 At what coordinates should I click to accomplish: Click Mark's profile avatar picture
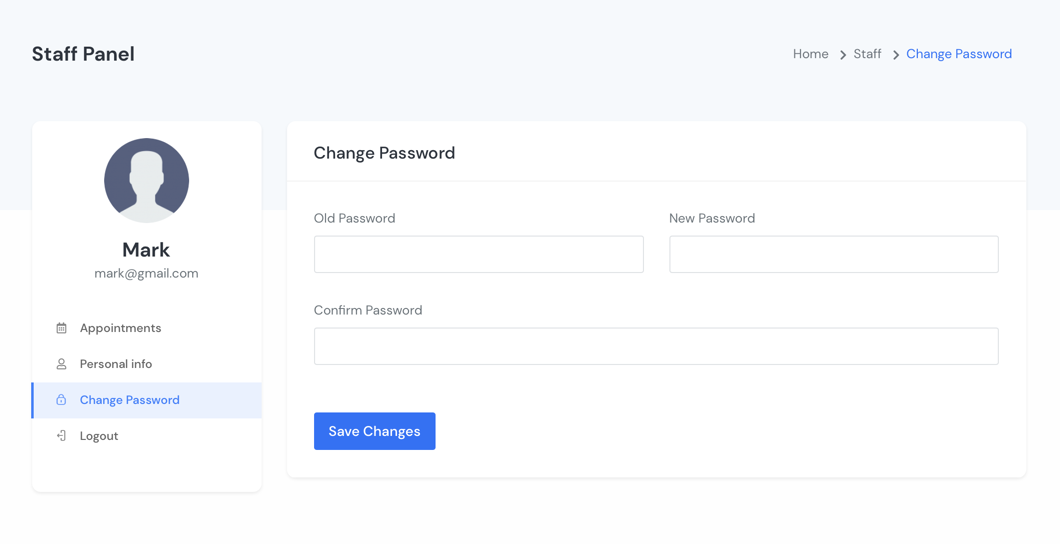(x=146, y=180)
